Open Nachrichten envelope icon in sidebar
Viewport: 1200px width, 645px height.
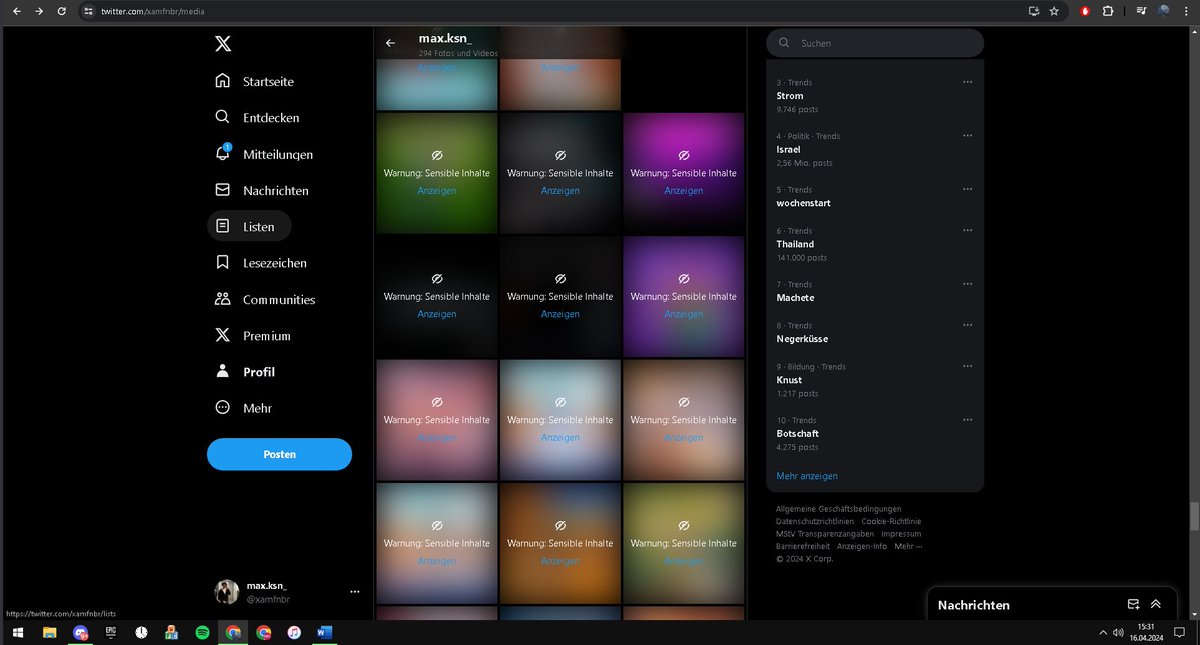coord(223,190)
